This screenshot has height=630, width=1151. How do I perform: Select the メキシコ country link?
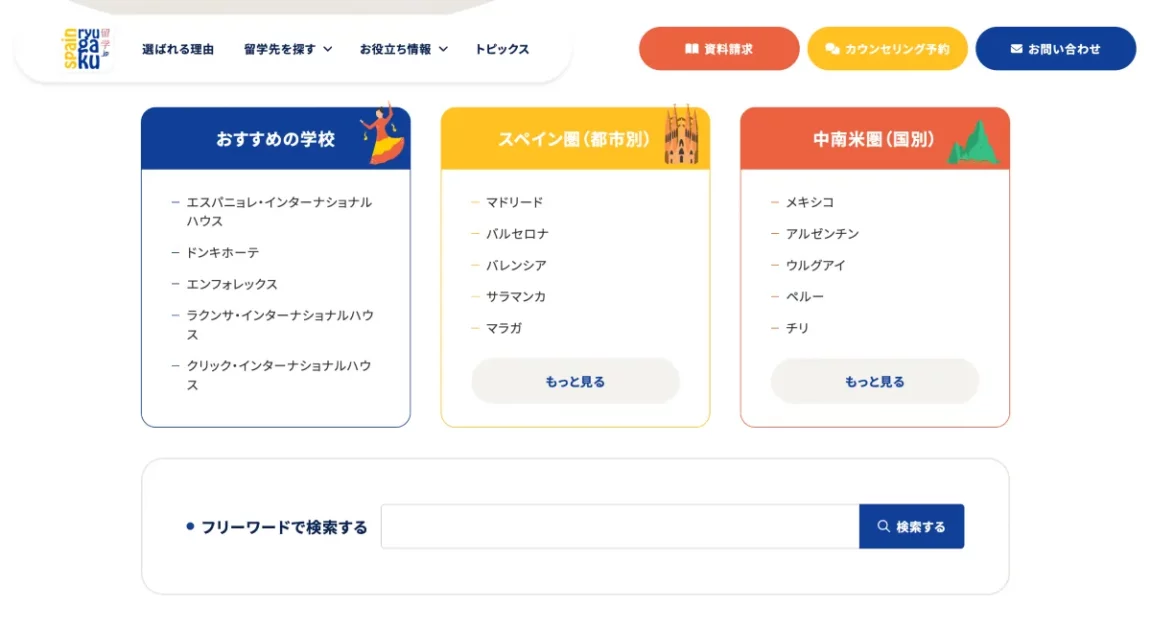tap(809, 202)
